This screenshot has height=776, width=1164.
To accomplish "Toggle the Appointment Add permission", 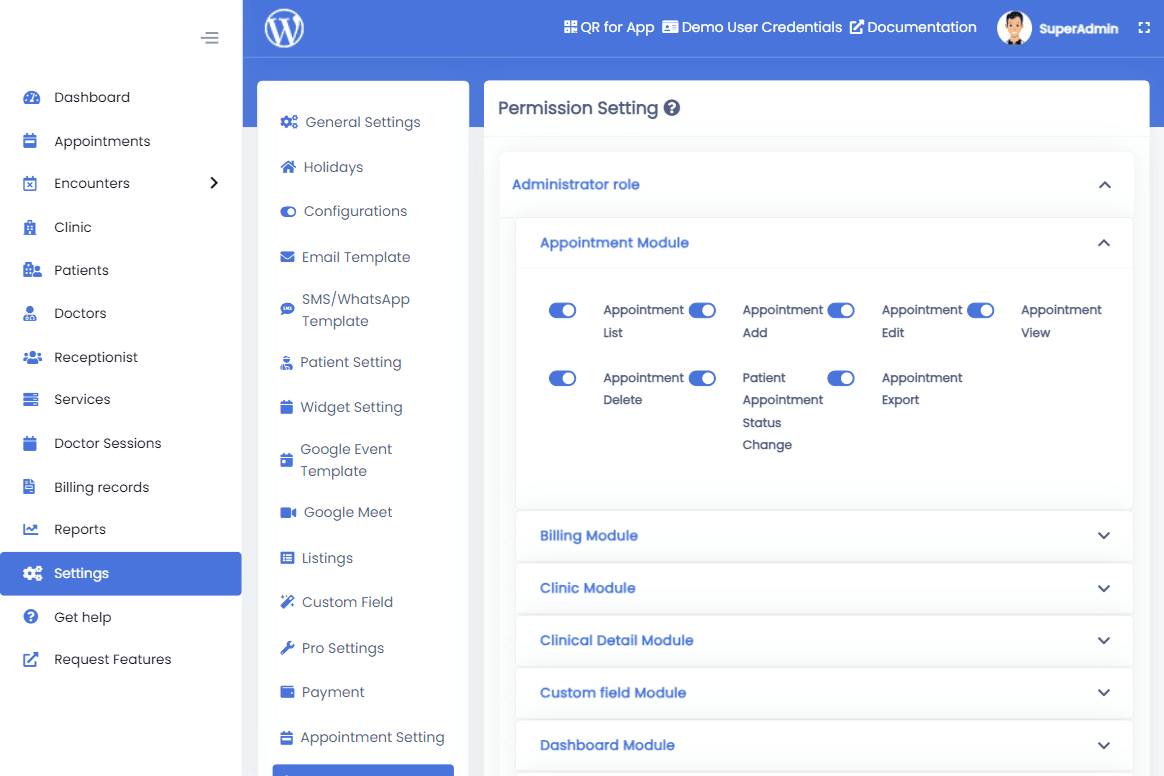I will (x=702, y=310).
